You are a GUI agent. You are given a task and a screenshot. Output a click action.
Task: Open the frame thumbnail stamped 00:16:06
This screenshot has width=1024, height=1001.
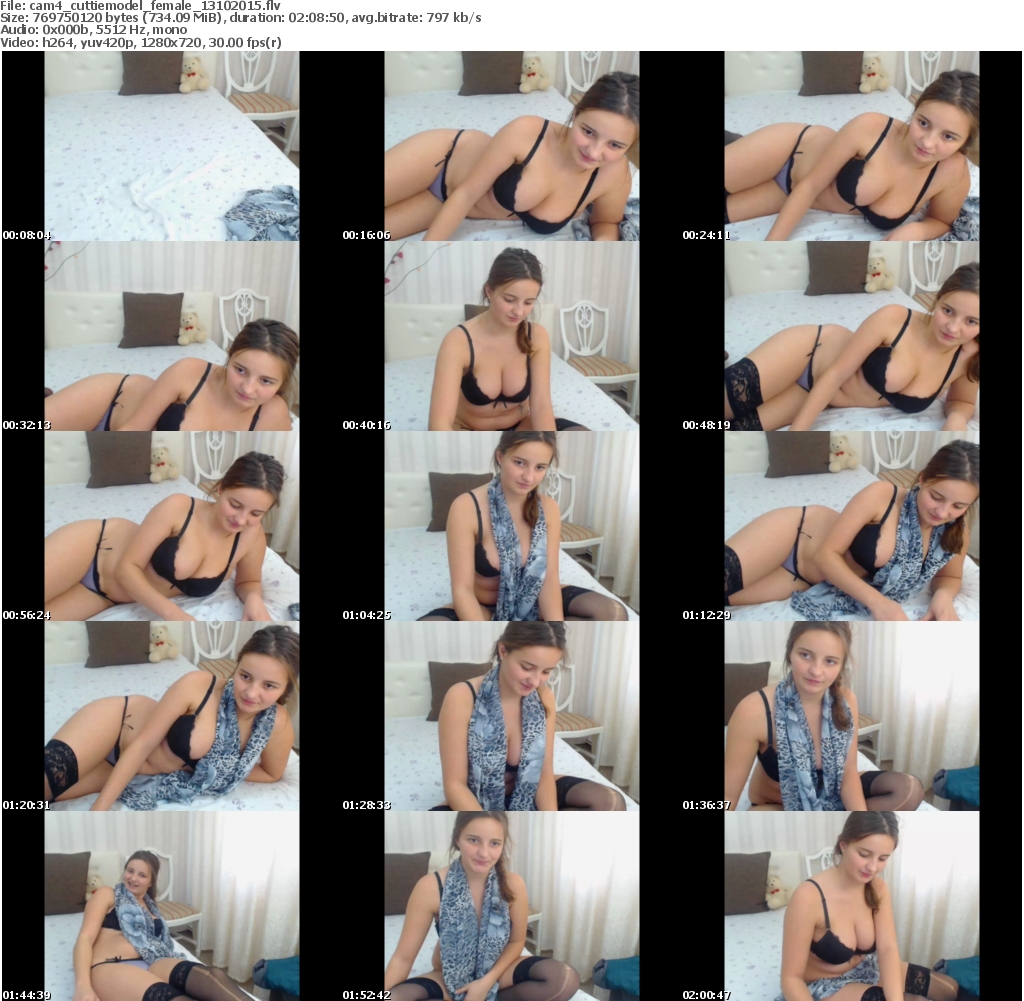[512, 146]
